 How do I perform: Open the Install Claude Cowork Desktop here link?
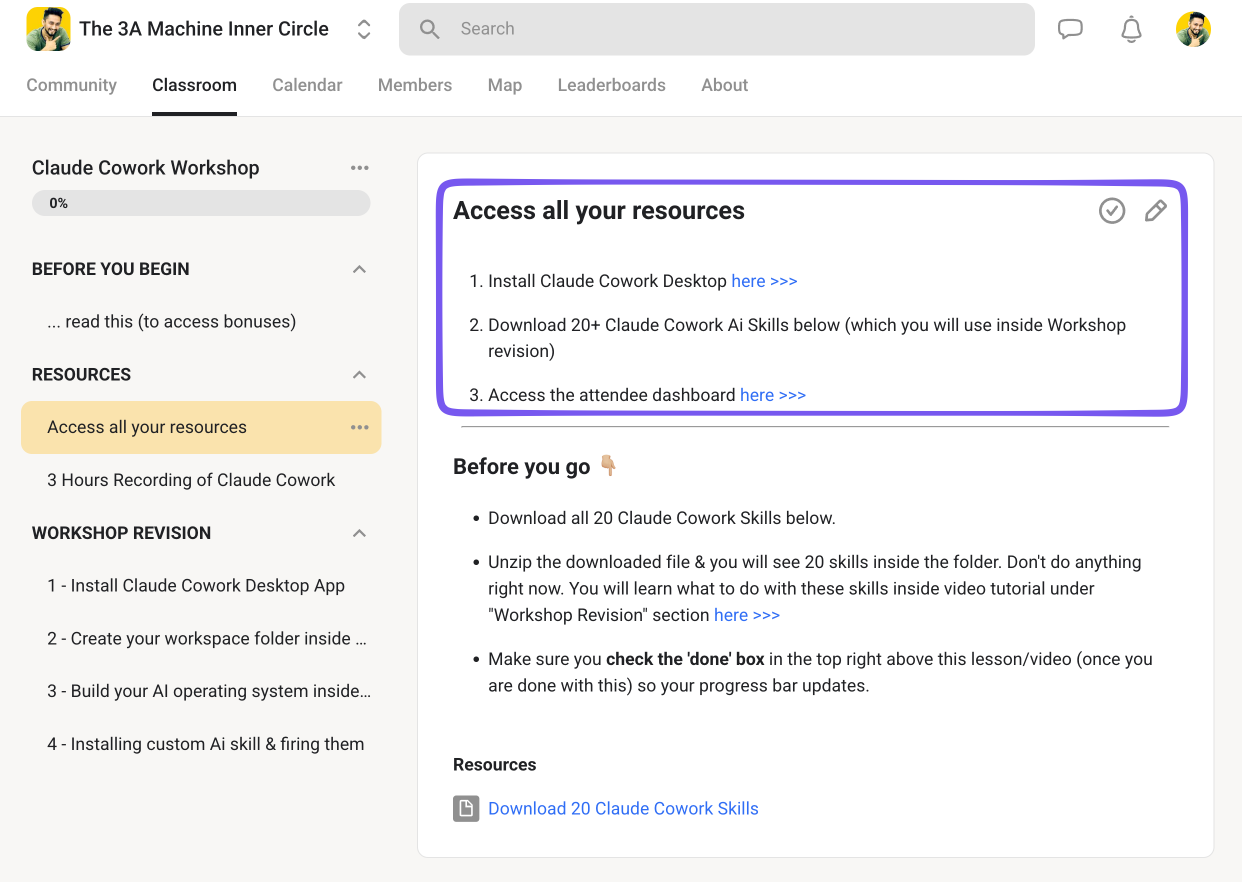(x=764, y=281)
